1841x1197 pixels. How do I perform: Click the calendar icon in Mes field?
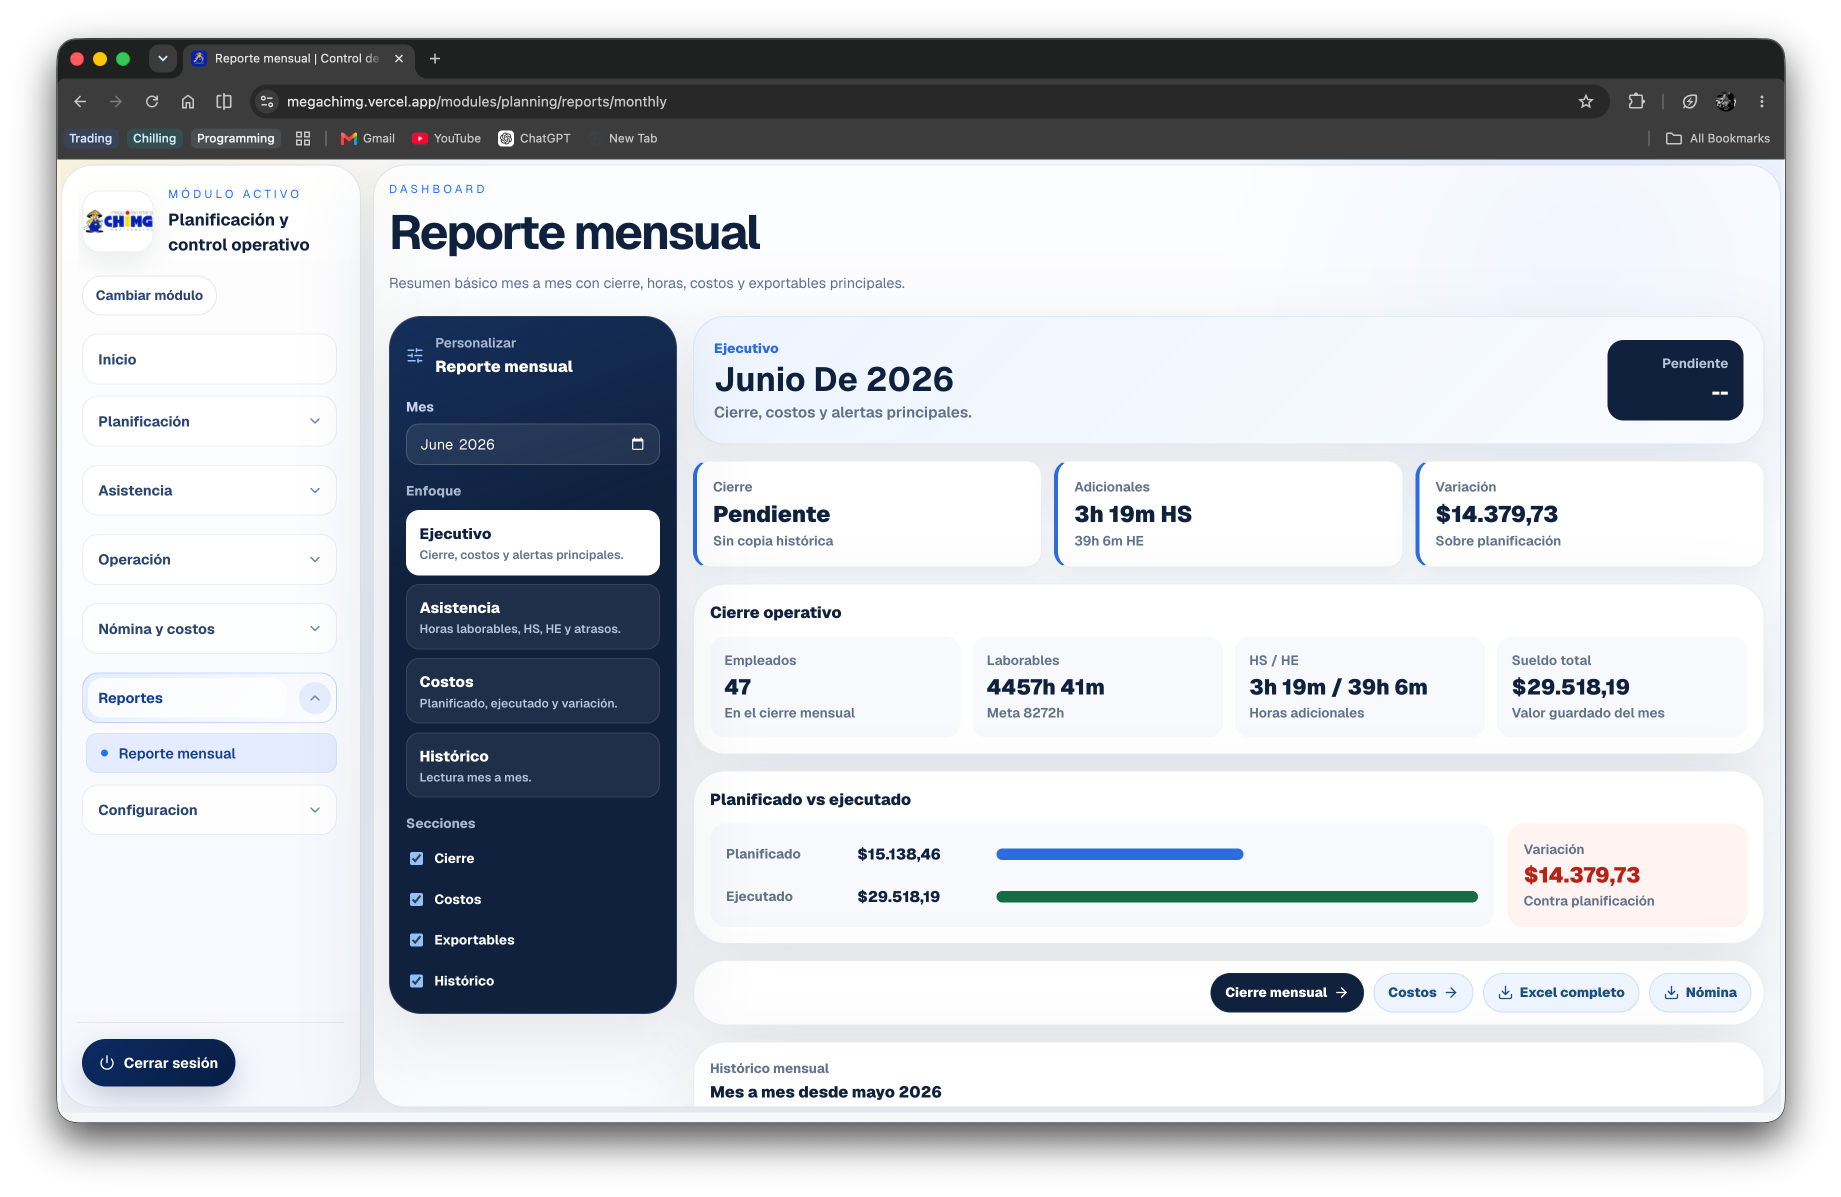[638, 444]
